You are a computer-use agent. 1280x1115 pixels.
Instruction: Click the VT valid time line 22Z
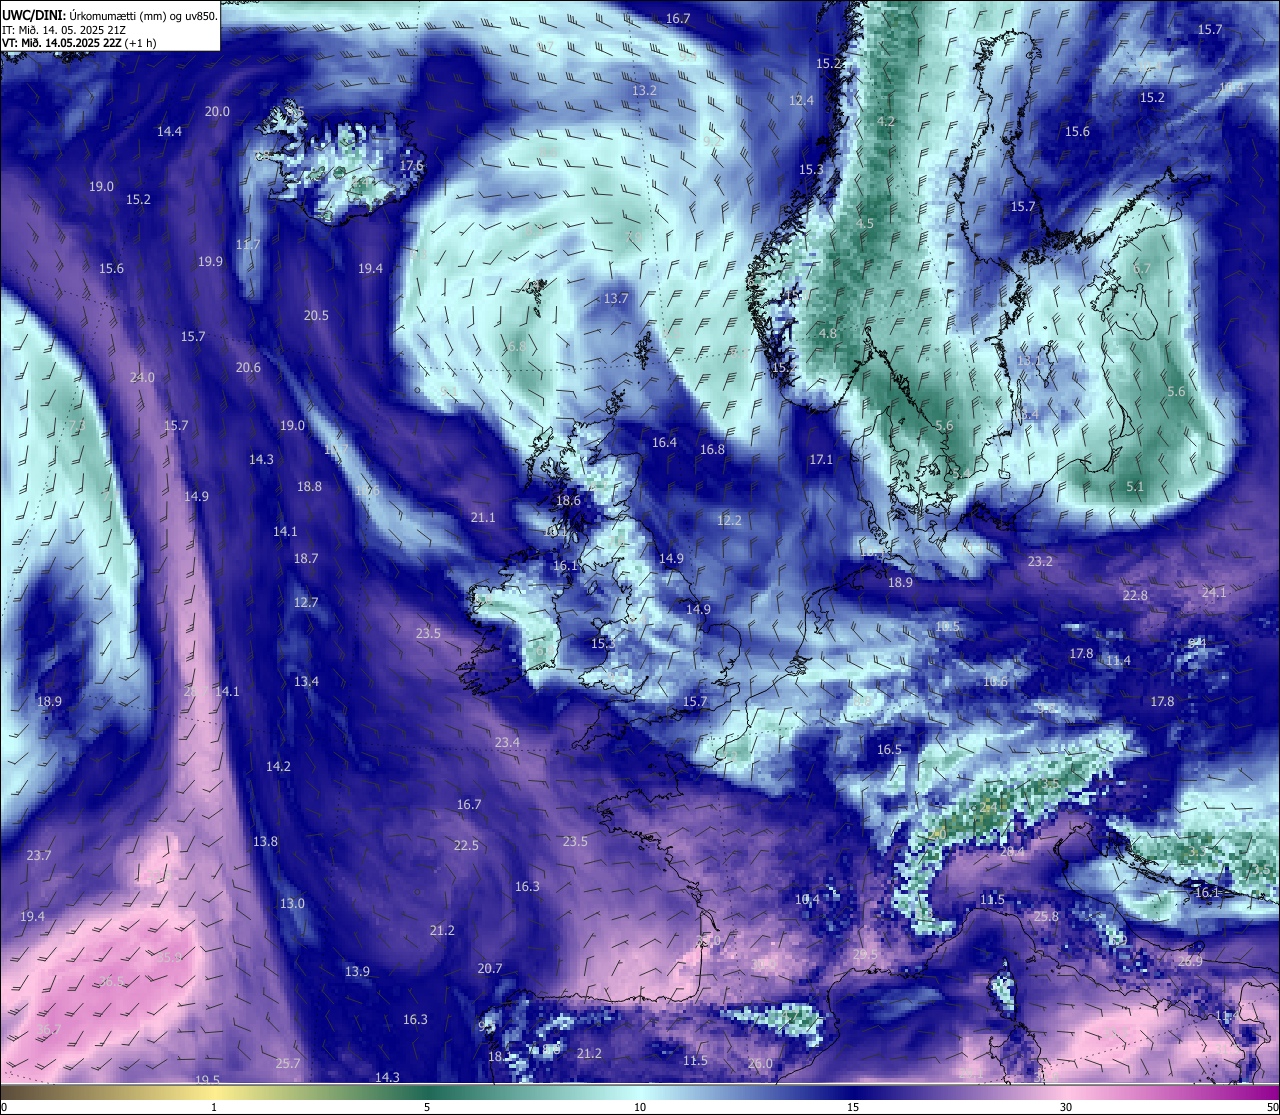point(79,43)
